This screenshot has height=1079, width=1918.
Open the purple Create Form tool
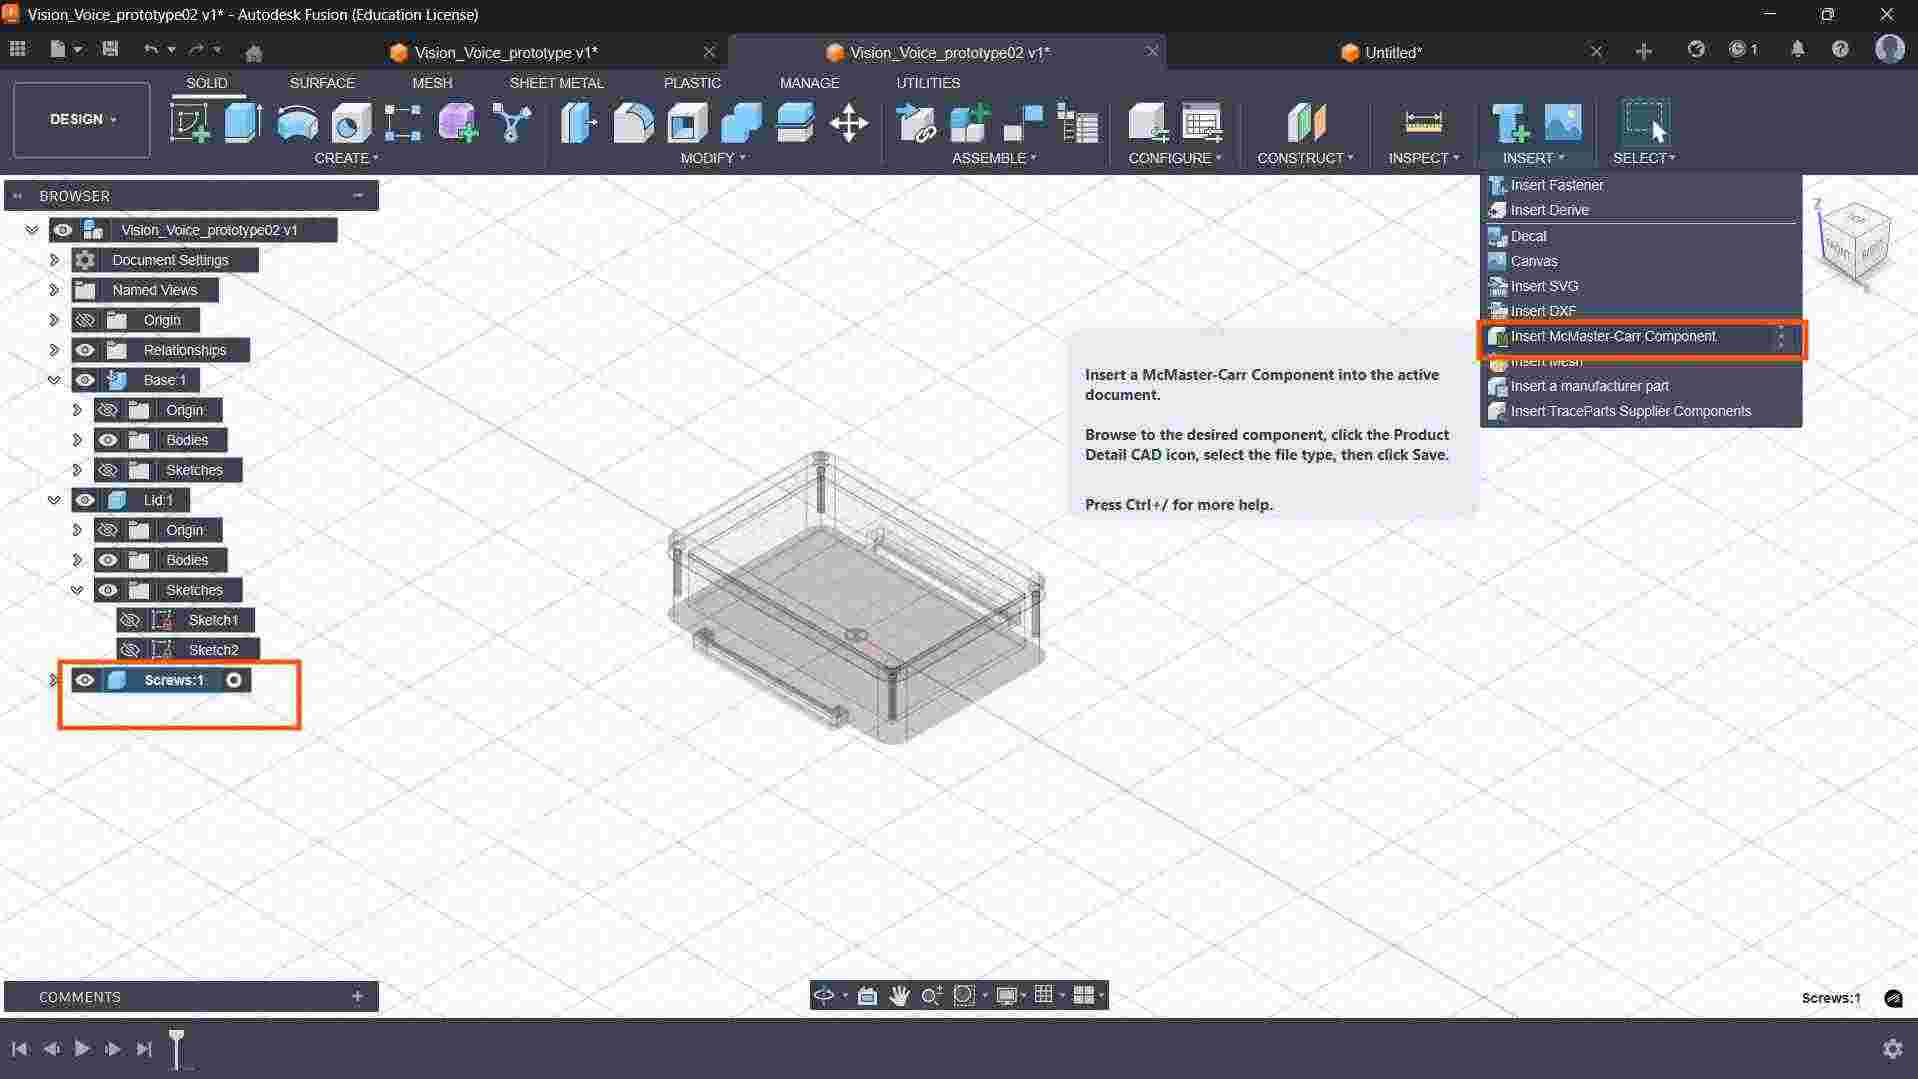pos(458,123)
